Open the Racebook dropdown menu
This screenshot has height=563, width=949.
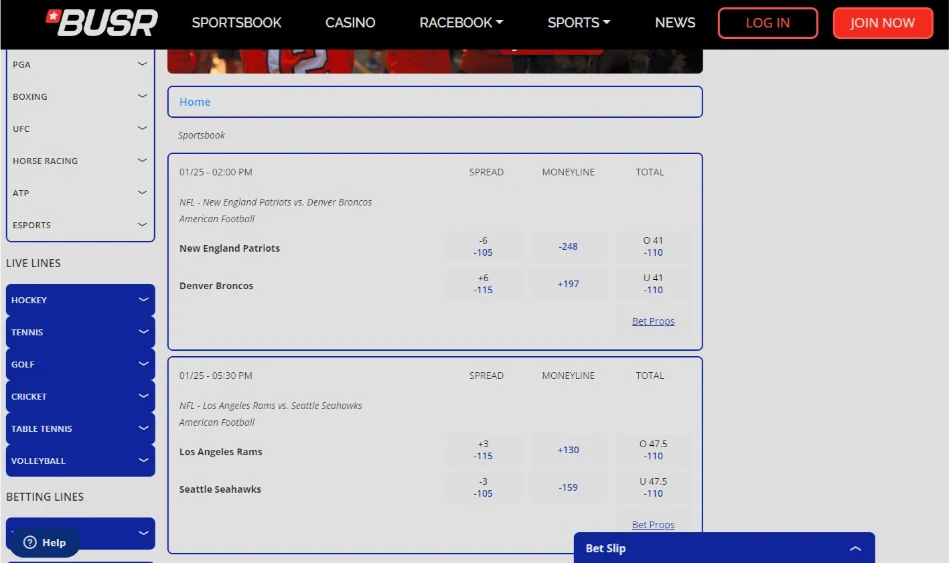pos(461,22)
